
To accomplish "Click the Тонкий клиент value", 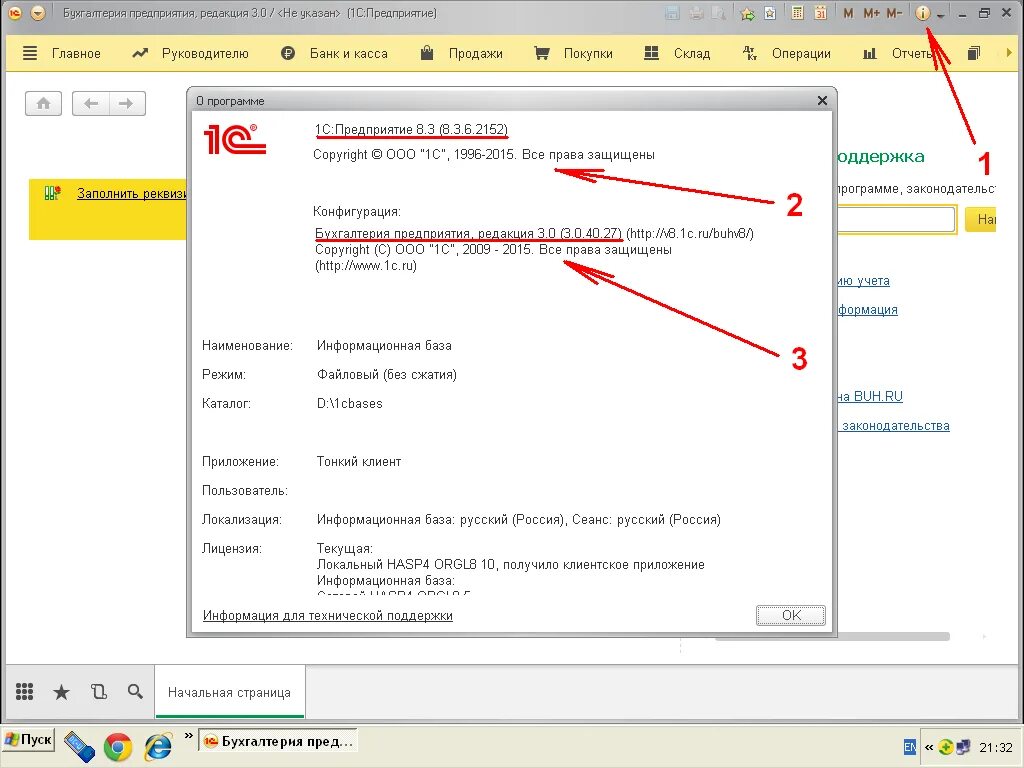I will tap(359, 462).
